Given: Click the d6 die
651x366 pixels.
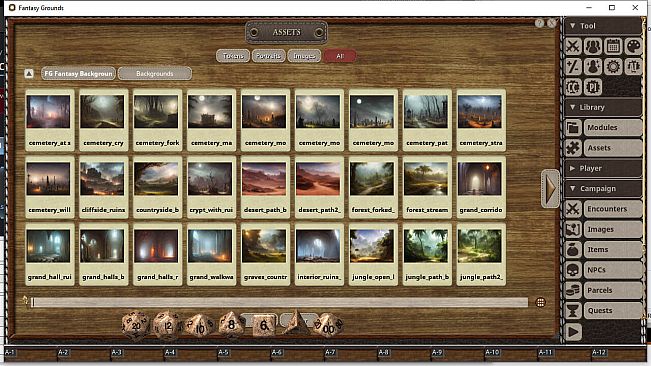Looking at the screenshot, I should pos(264,325).
